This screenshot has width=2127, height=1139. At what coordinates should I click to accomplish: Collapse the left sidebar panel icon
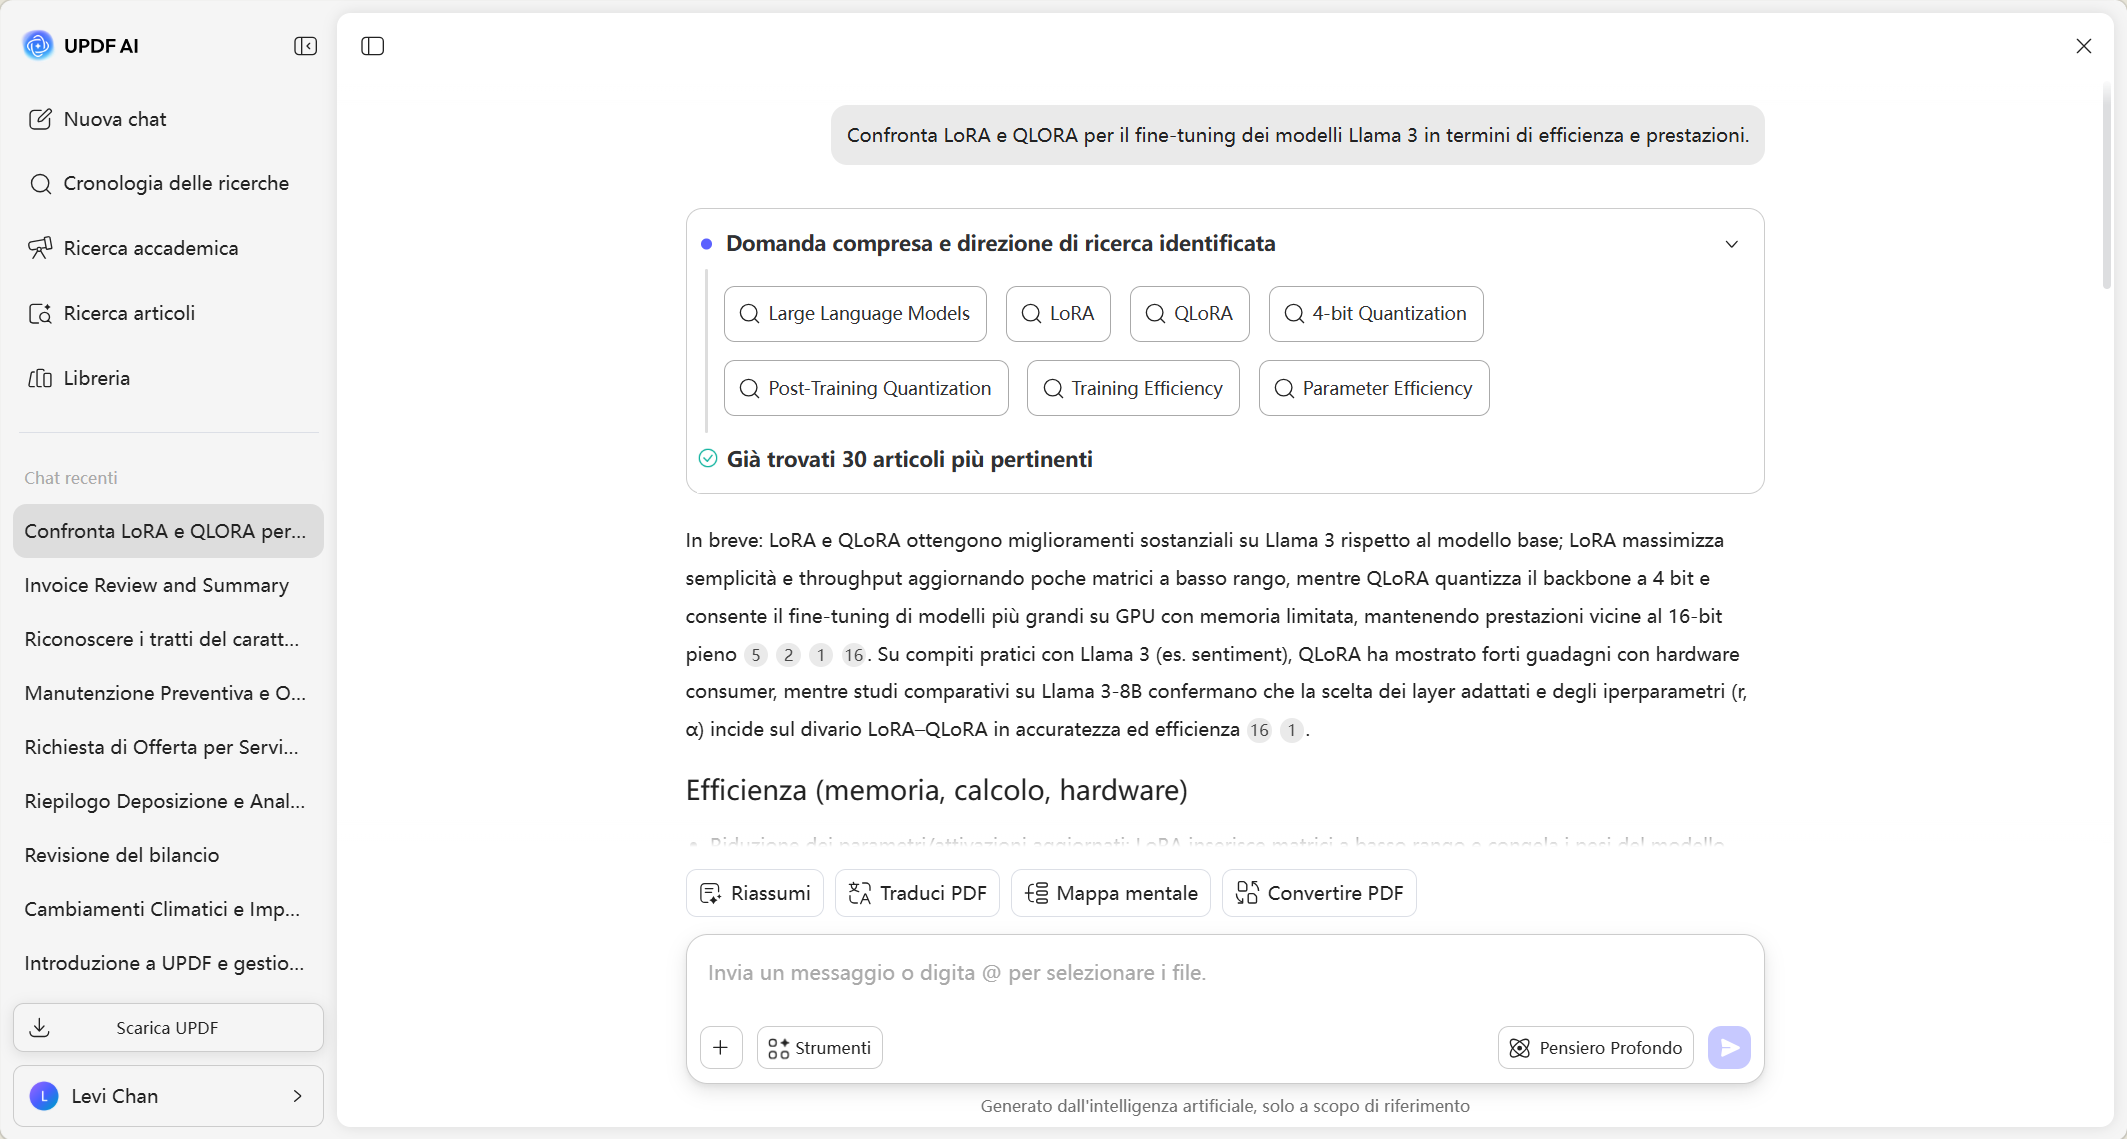click(x=306, y=46)
